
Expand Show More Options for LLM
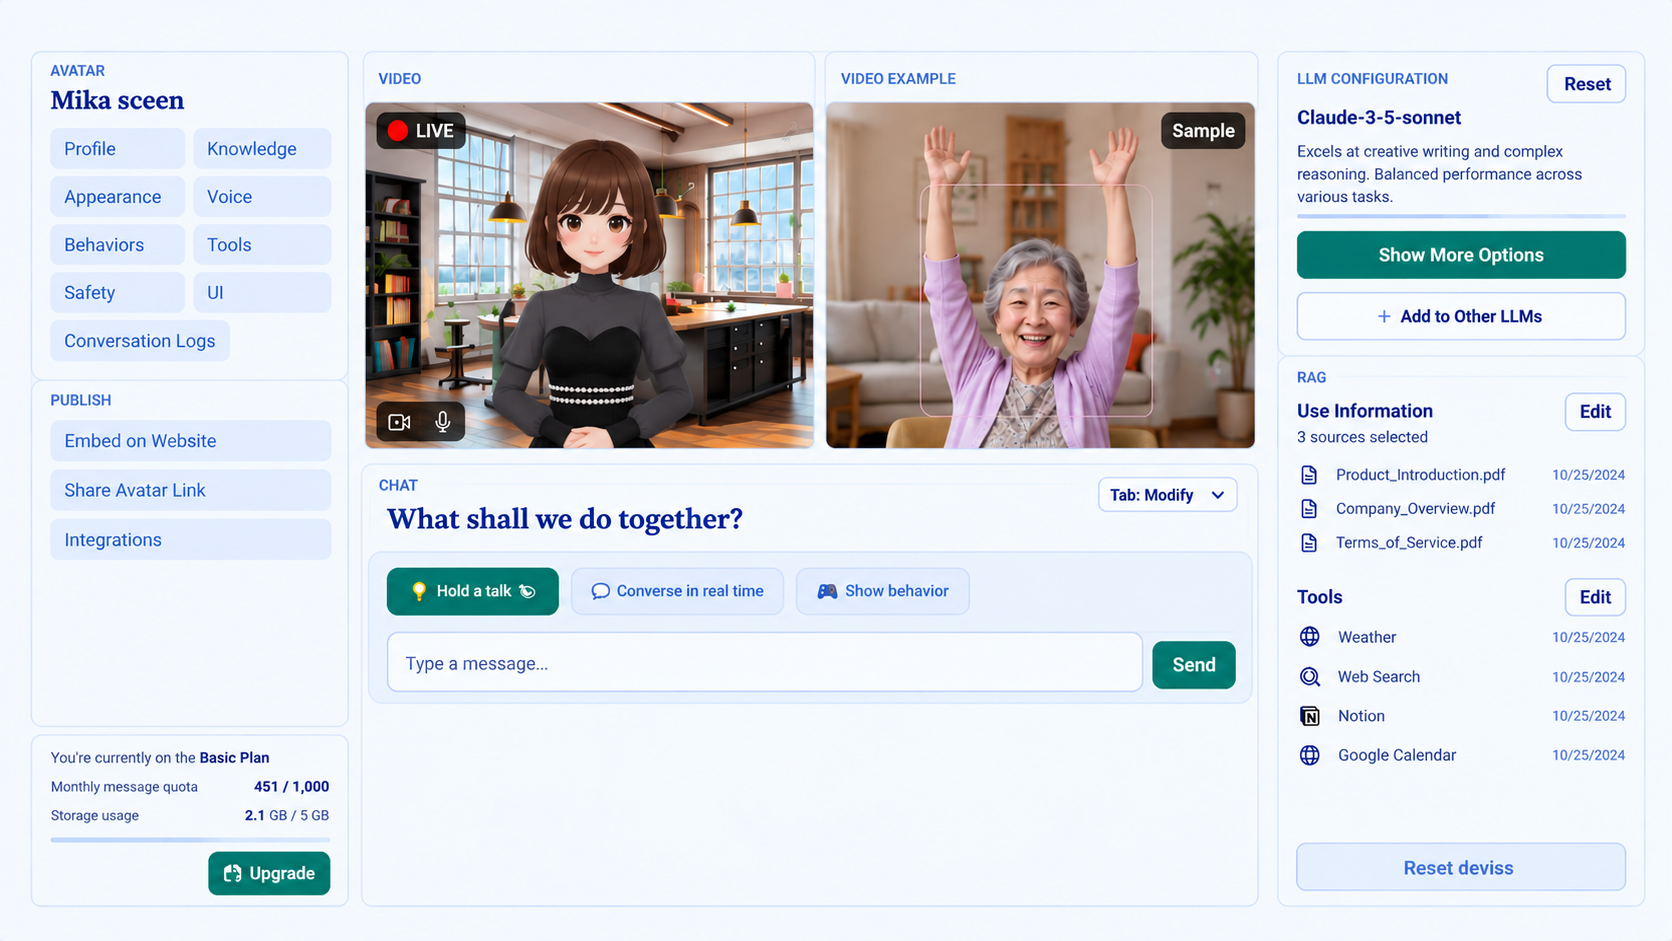tap(1461, 255)
